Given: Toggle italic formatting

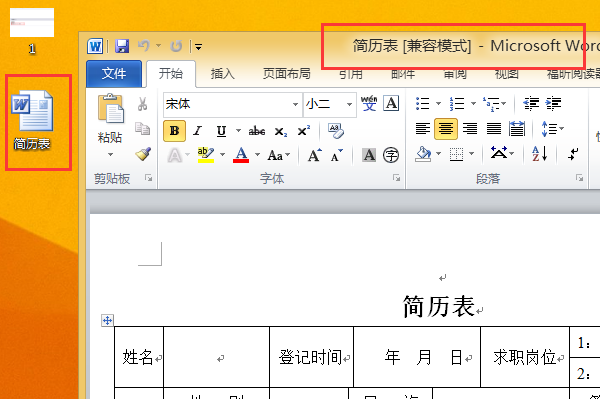Looking at the screenshot, I should pyautogui.click(x=197, y=131).
